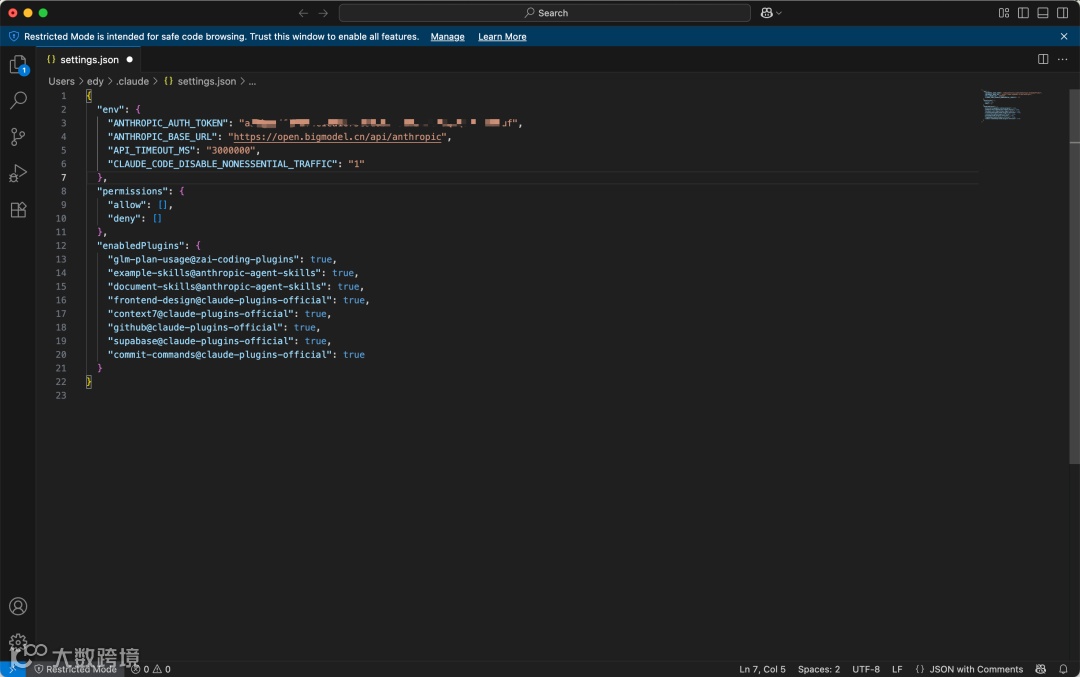The image size is (1080, 677).
Task: Click "document-skills@anthropic-agent-skills" entry
Action: coord(217,287)
